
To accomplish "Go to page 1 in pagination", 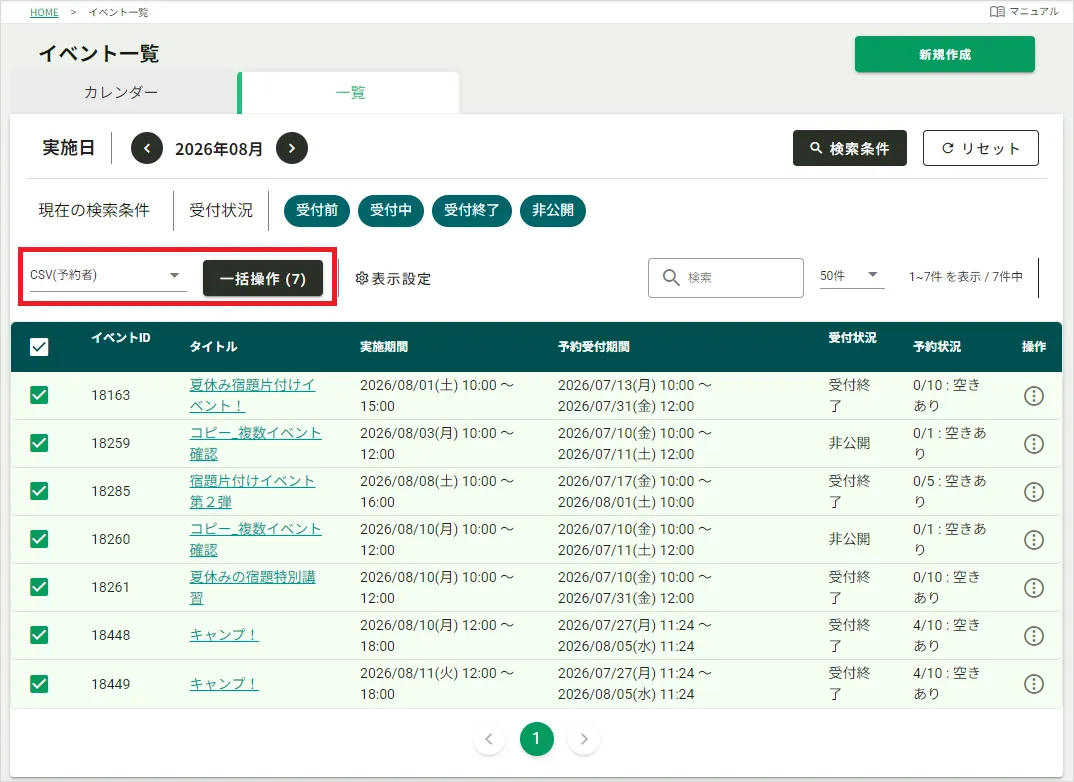I will 536,739.
